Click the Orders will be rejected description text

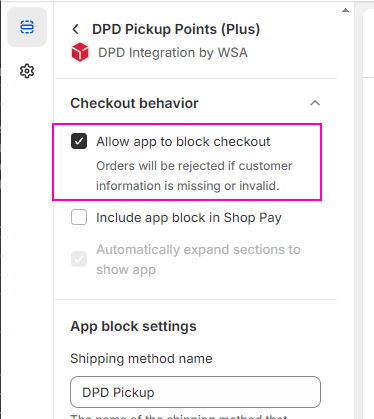pos(194,176)
